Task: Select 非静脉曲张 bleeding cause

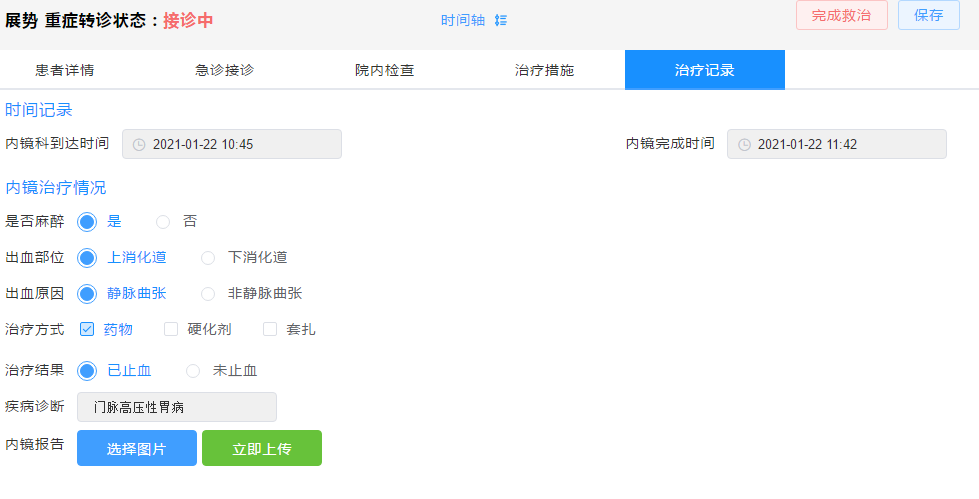Action: (x=208, y=294)
